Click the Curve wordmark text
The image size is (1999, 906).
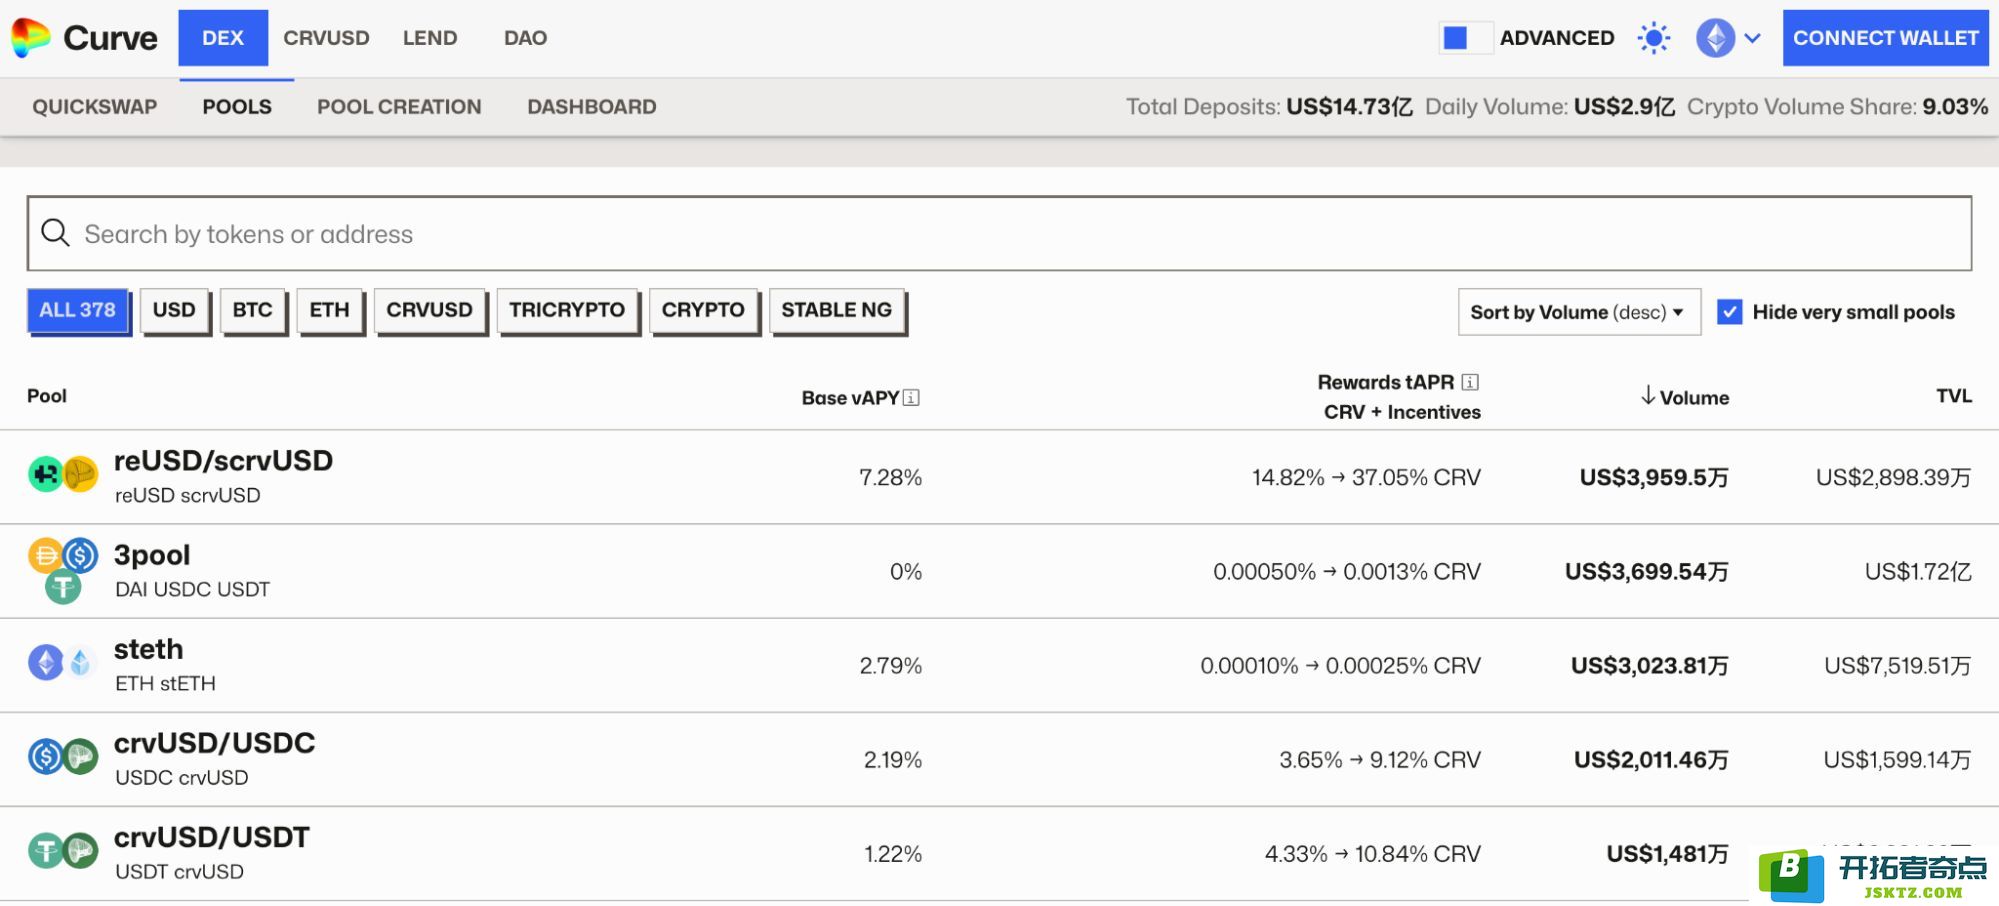tap(110, 38)
